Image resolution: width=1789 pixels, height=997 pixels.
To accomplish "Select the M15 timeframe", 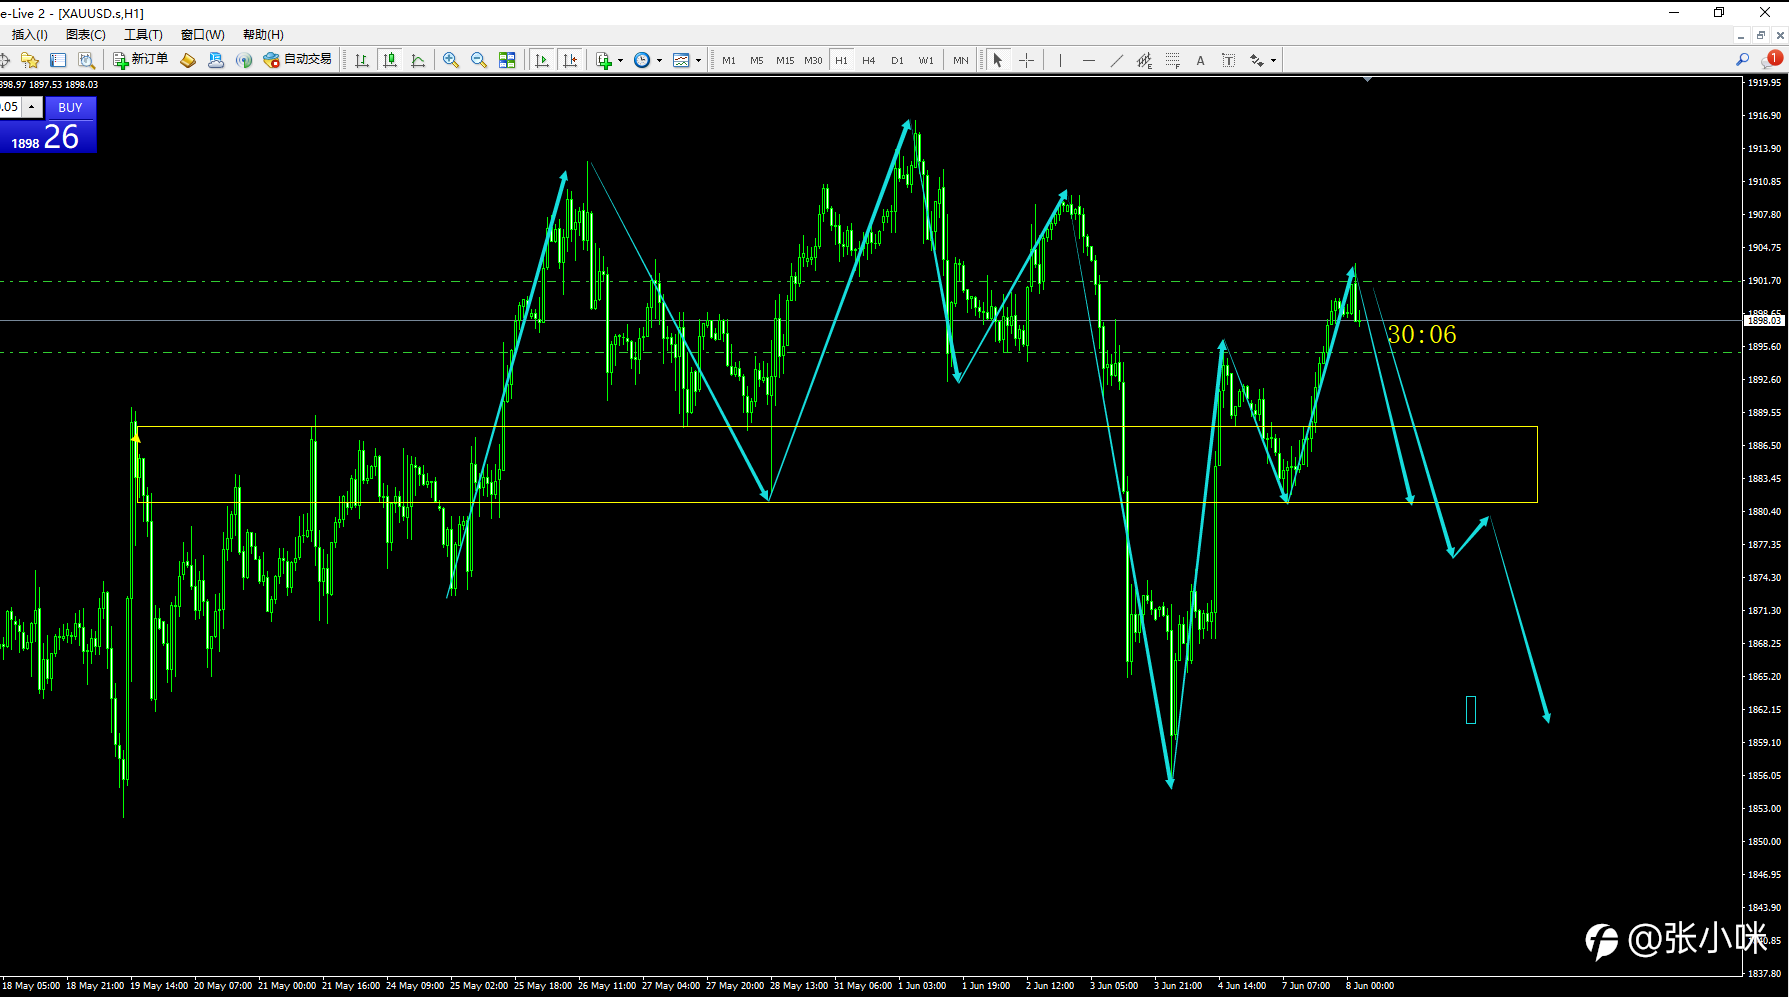I will pos(785,60).
